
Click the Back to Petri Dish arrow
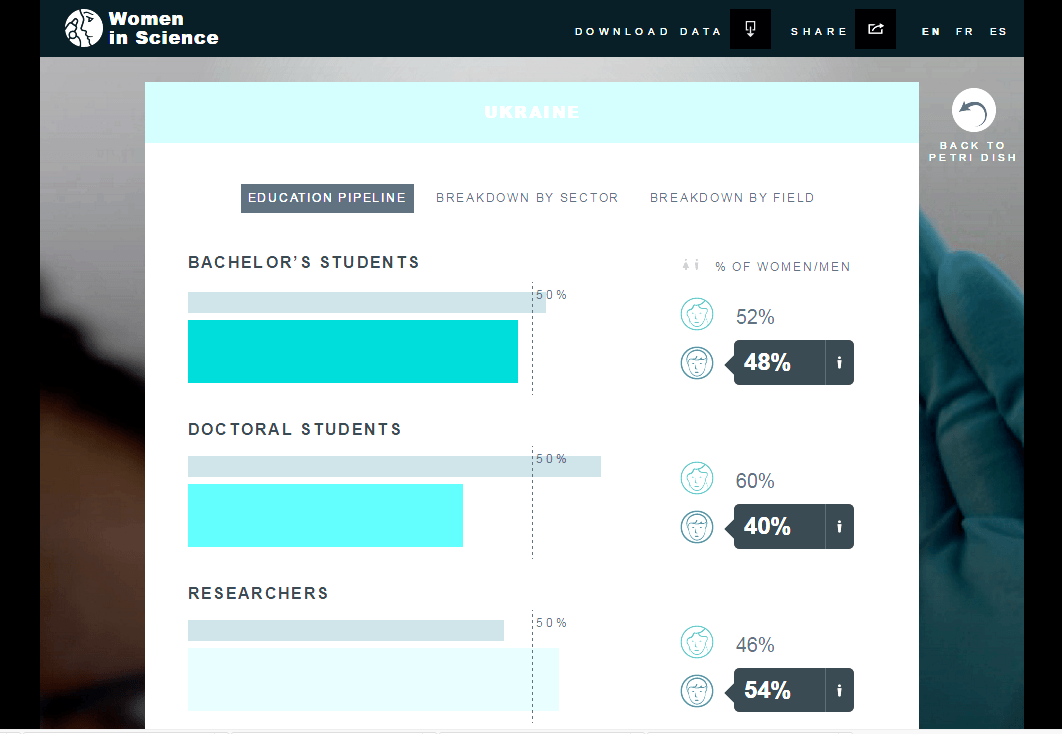coord(973,110)
